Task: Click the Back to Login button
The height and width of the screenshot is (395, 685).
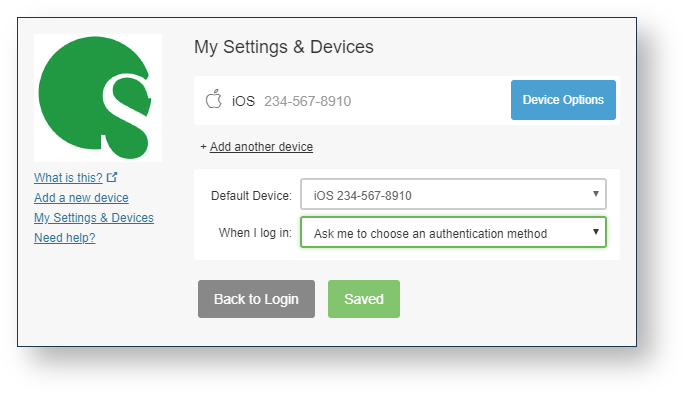Action: point(256,299)
